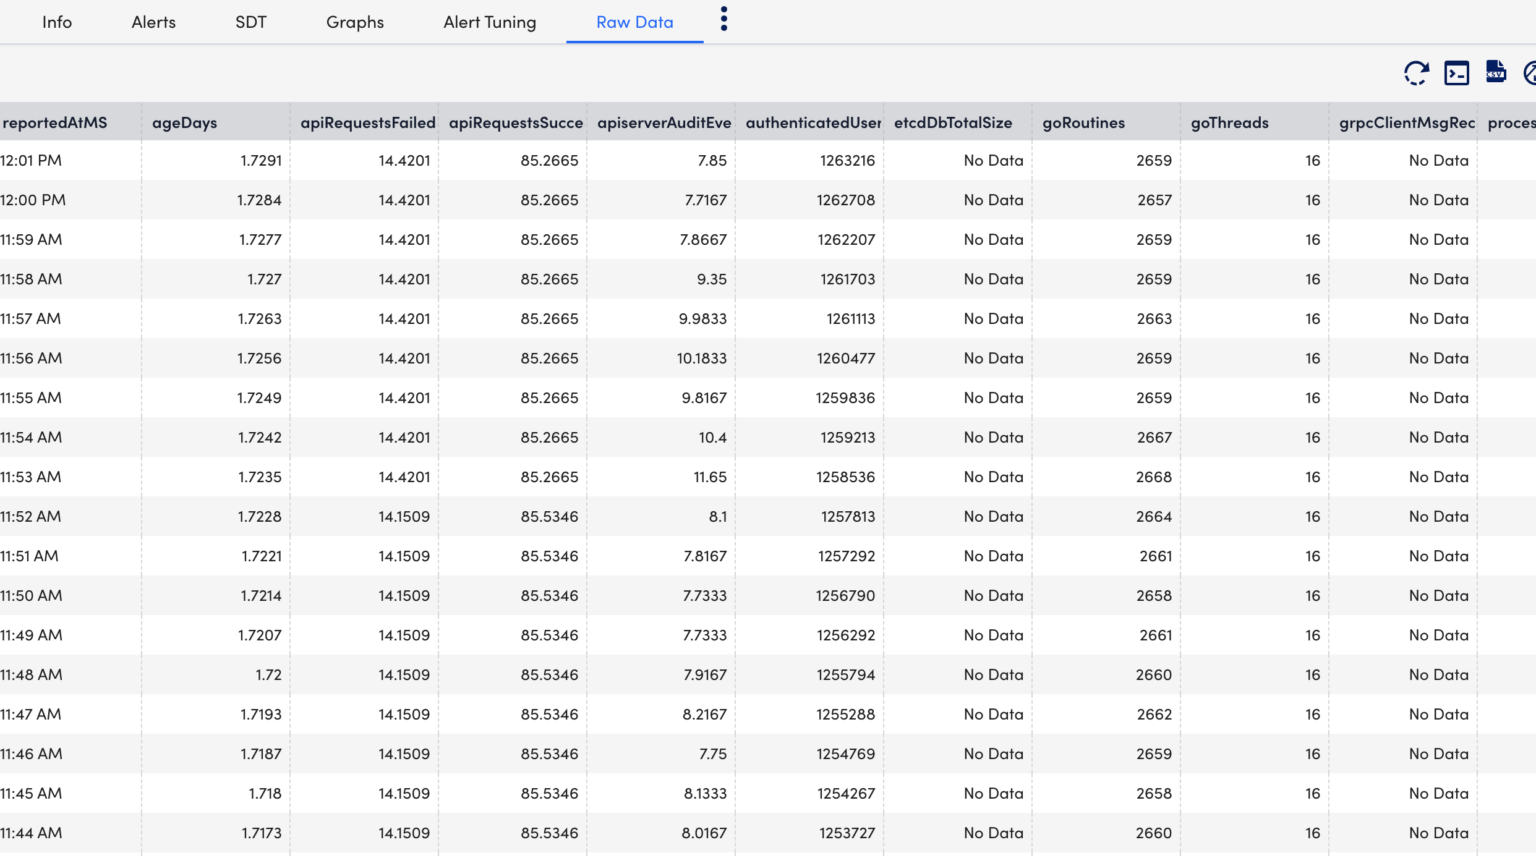This screenshot has width=1536, height=858.
Task: Sort by the reportedAtMS column header
Action: click(x=52, y=122)
